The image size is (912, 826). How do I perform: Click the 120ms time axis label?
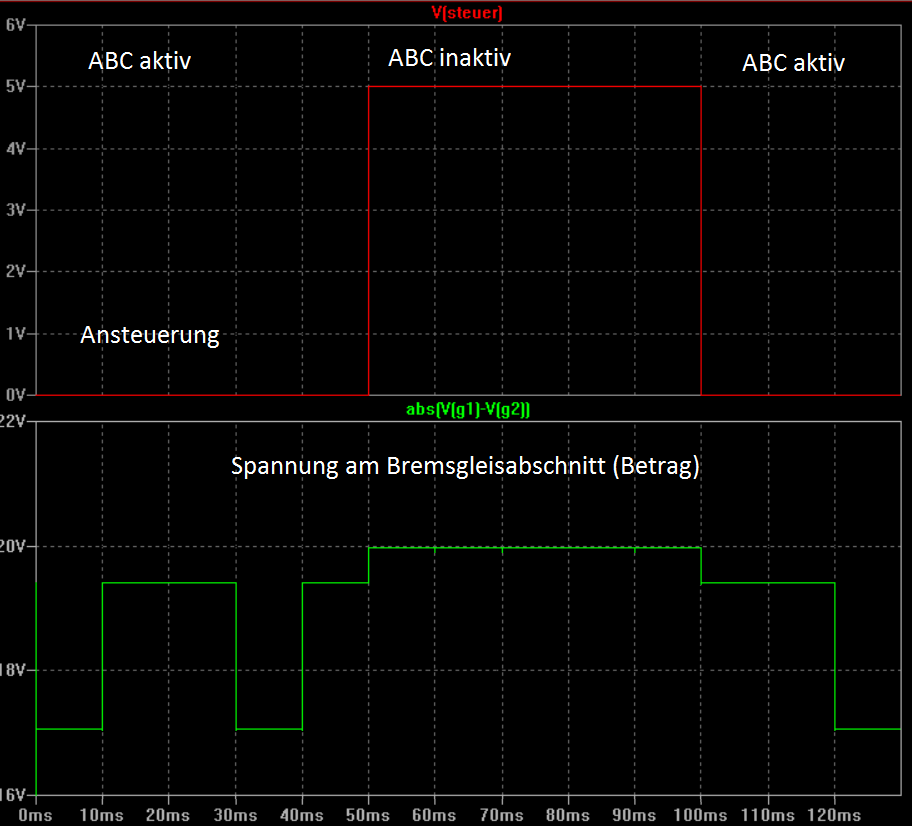click(834, 815)
